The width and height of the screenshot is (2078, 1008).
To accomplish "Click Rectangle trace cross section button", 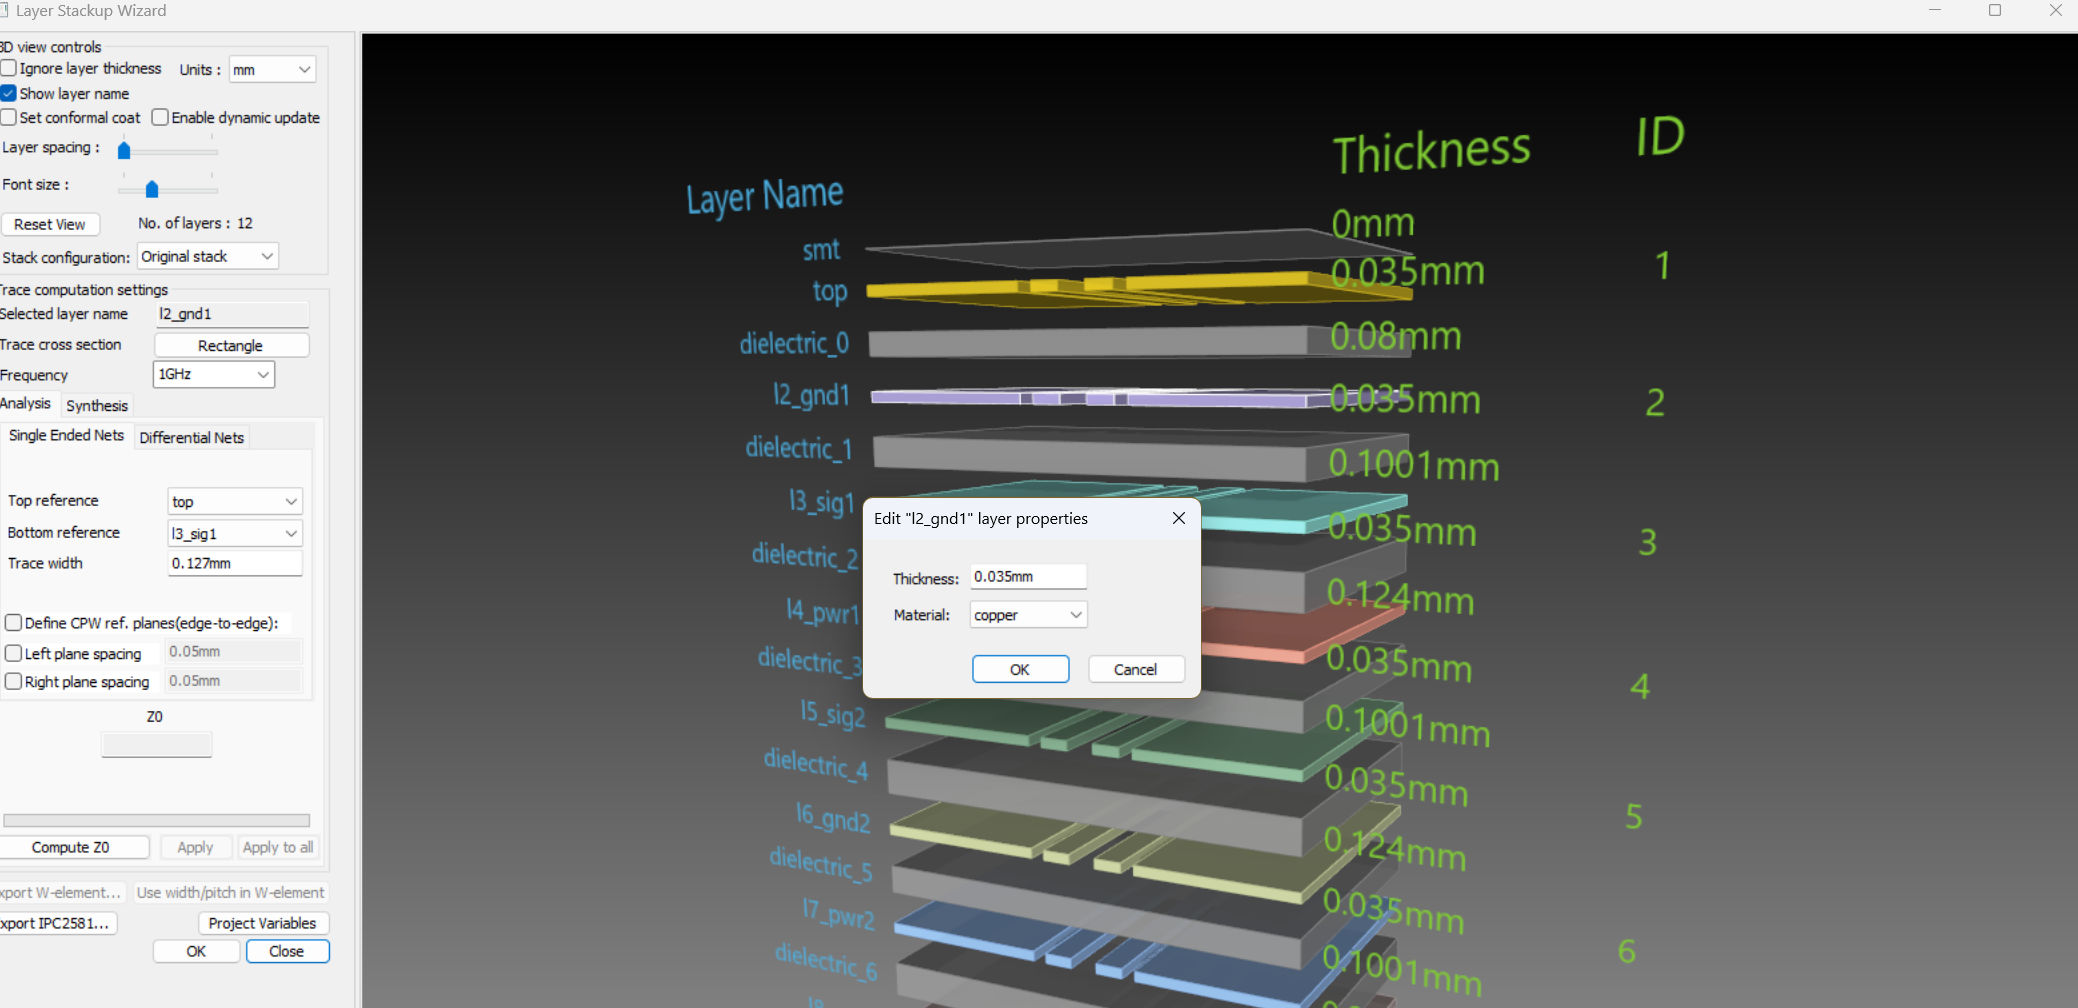I will click(x=231, y=345).
